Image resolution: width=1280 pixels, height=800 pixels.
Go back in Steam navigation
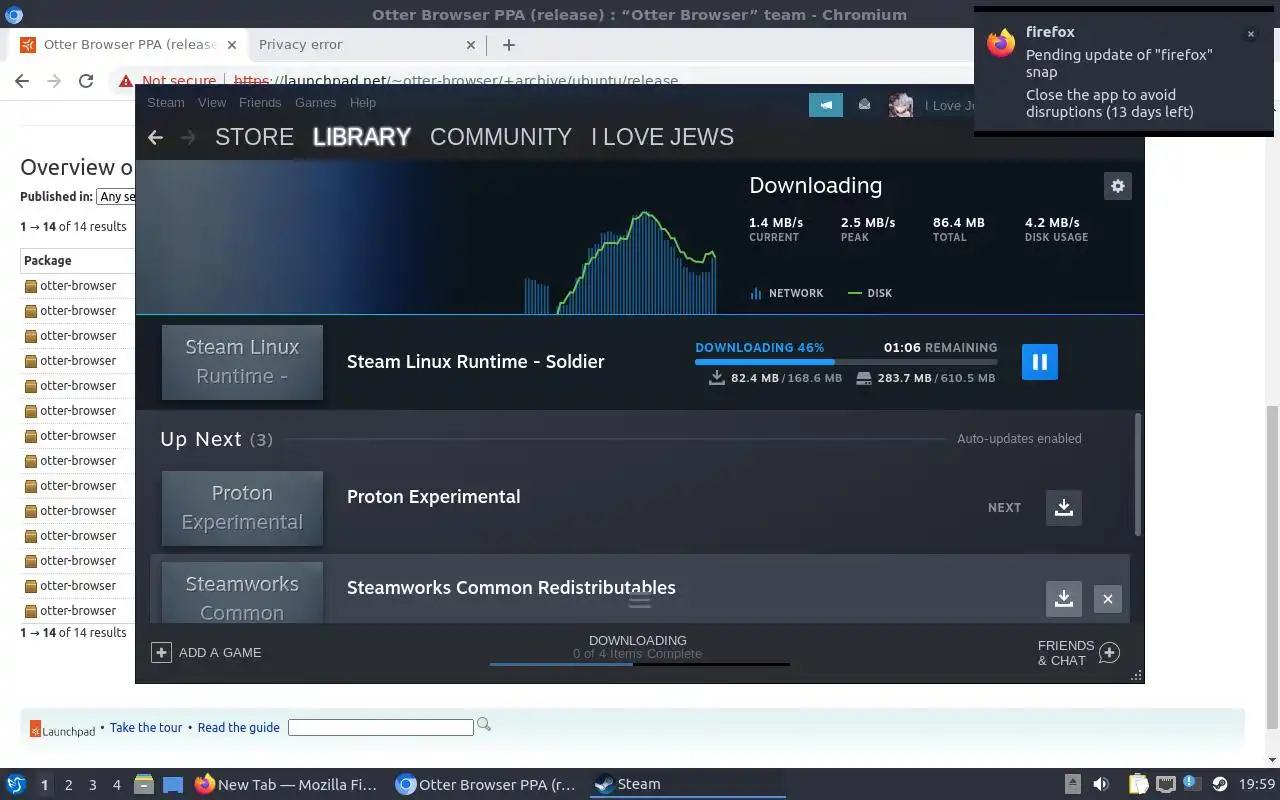(x=155, y=137)
